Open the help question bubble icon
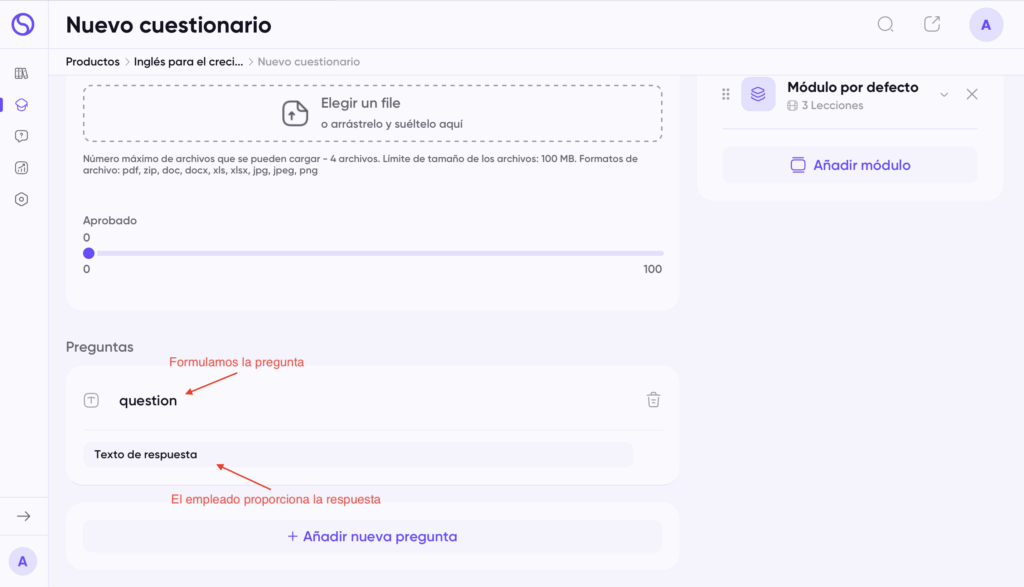Screen dimensions: 1024x587 [x=22, y=136]
